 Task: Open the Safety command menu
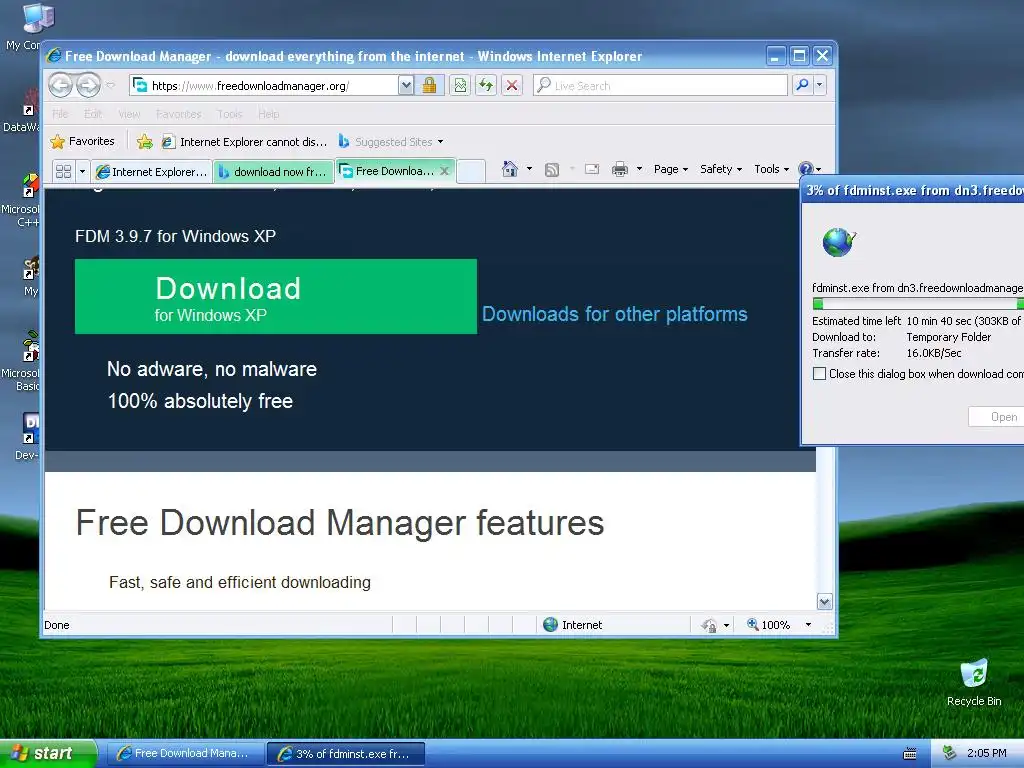pyautogui.click(x=721, y=169)
